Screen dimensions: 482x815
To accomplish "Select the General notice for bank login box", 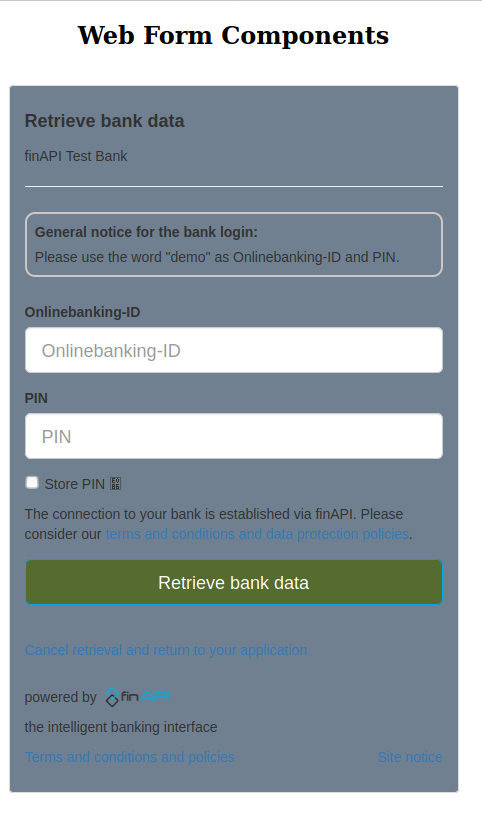I will pyautogui.click(x=234, y=244).
